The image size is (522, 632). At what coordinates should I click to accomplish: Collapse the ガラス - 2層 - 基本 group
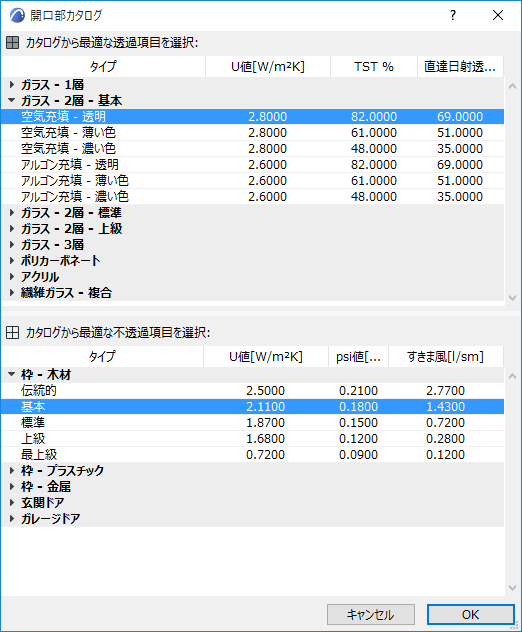[x=12, y=100]
